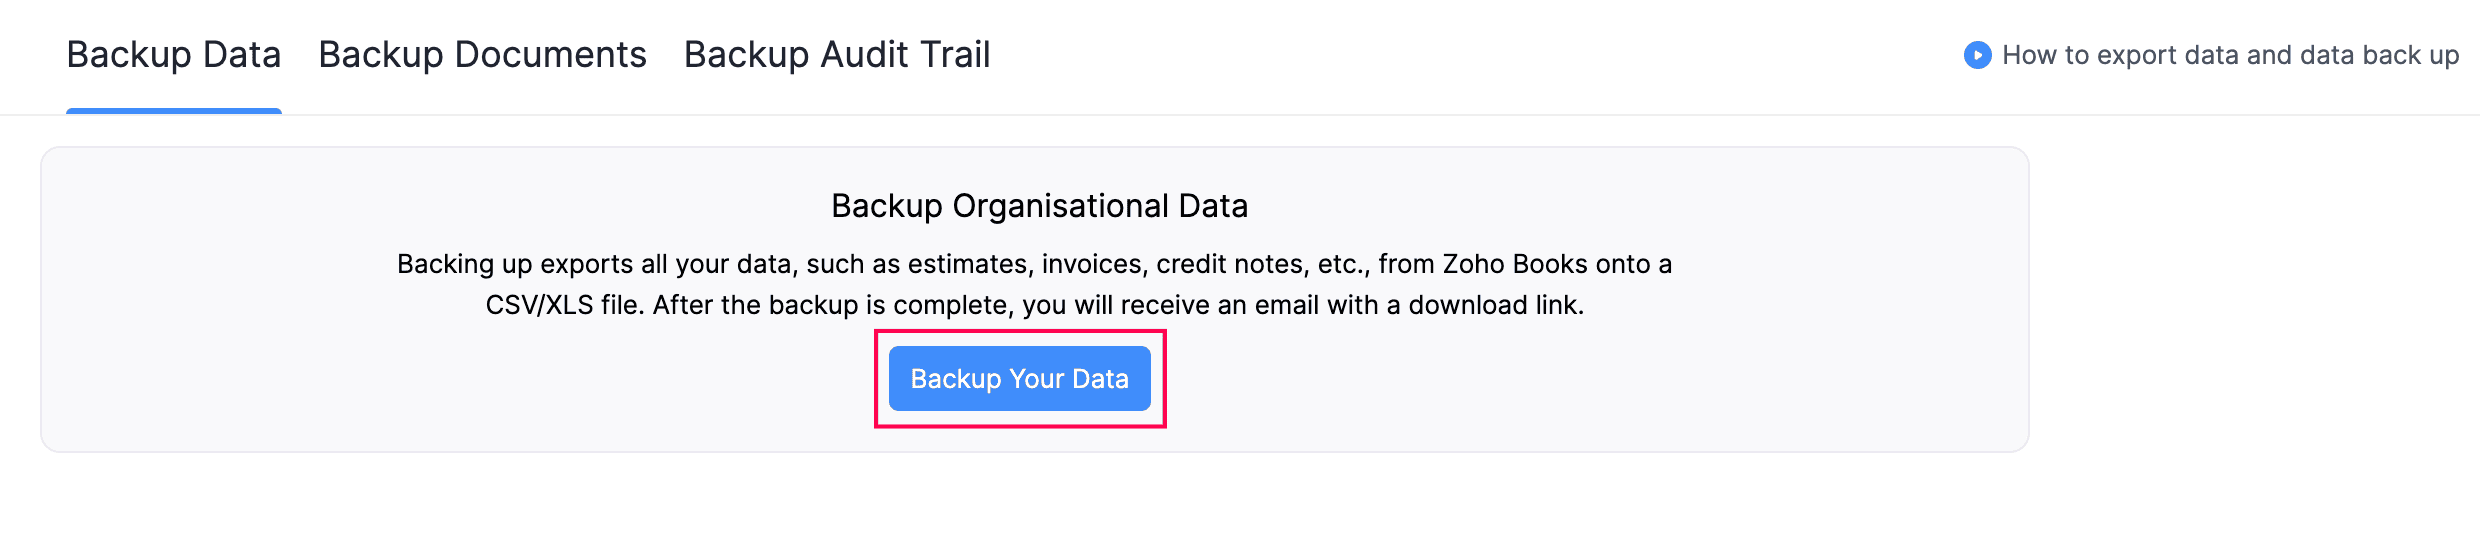Click the blue play video icon
Image resolution: width=2480 pixels, height=544 pixels.
[x=1977, y=55]
